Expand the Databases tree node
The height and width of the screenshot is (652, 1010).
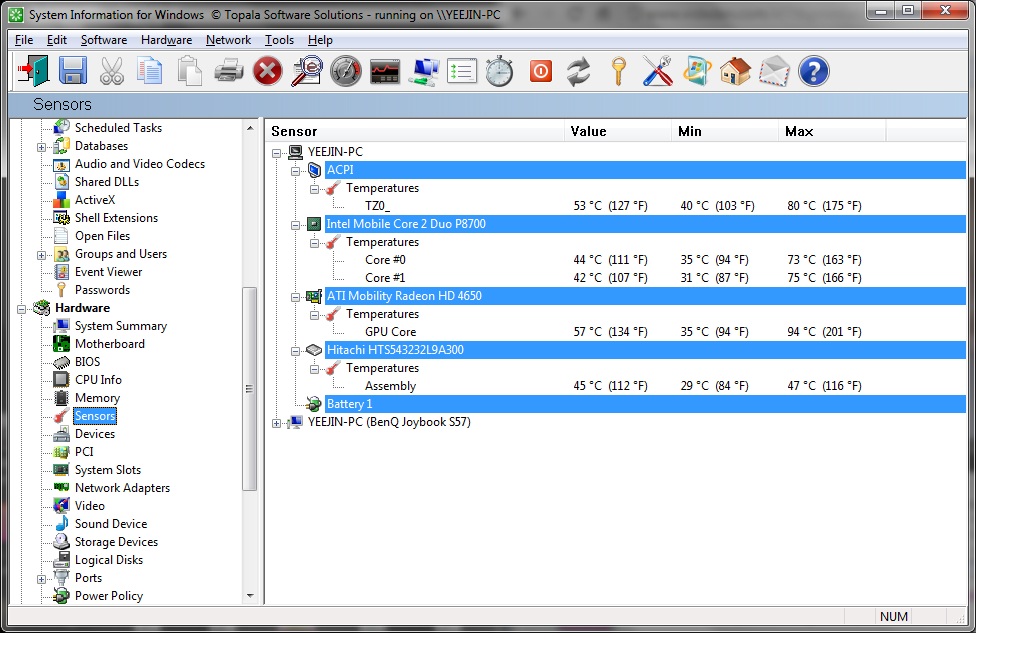[x=41, y=147]
